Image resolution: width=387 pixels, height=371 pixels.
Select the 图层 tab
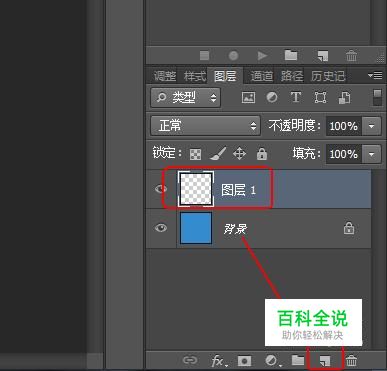tap(225, 76)
